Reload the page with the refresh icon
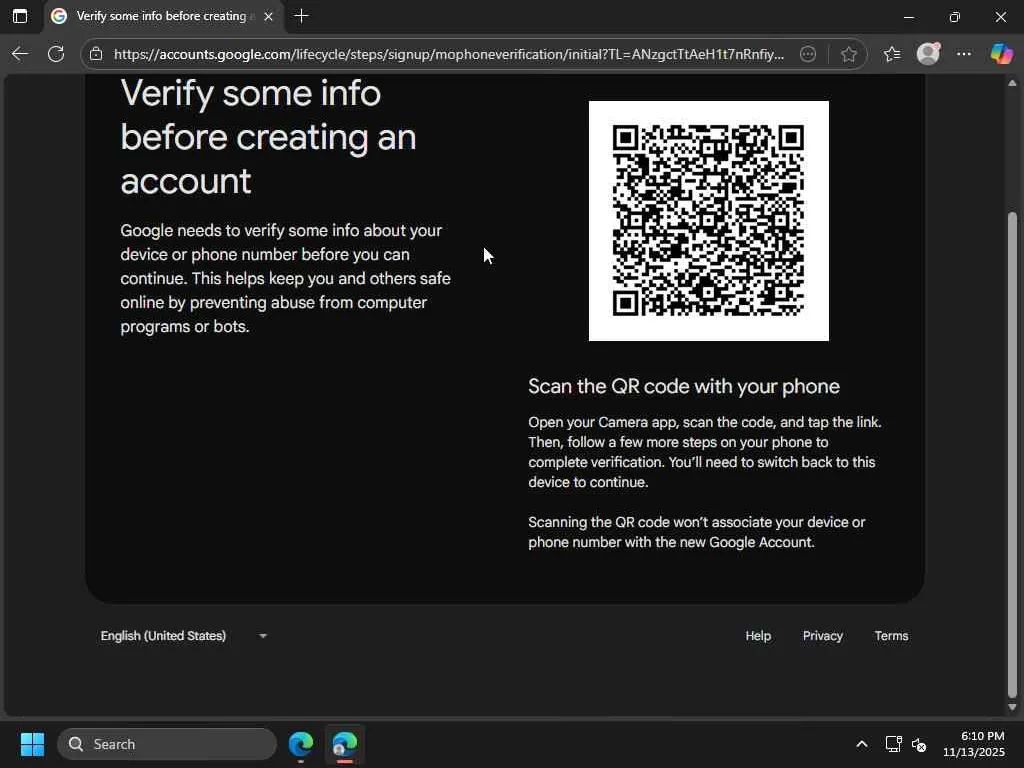The height and width of the screenshot is (768, 1024). [x=56, y=54]
